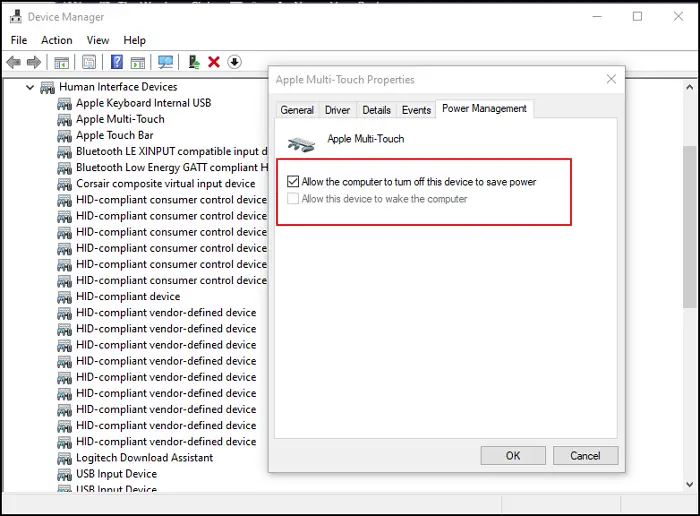Select Bluetooth LE XINPUT compatible input device

(x=171, y=151)
